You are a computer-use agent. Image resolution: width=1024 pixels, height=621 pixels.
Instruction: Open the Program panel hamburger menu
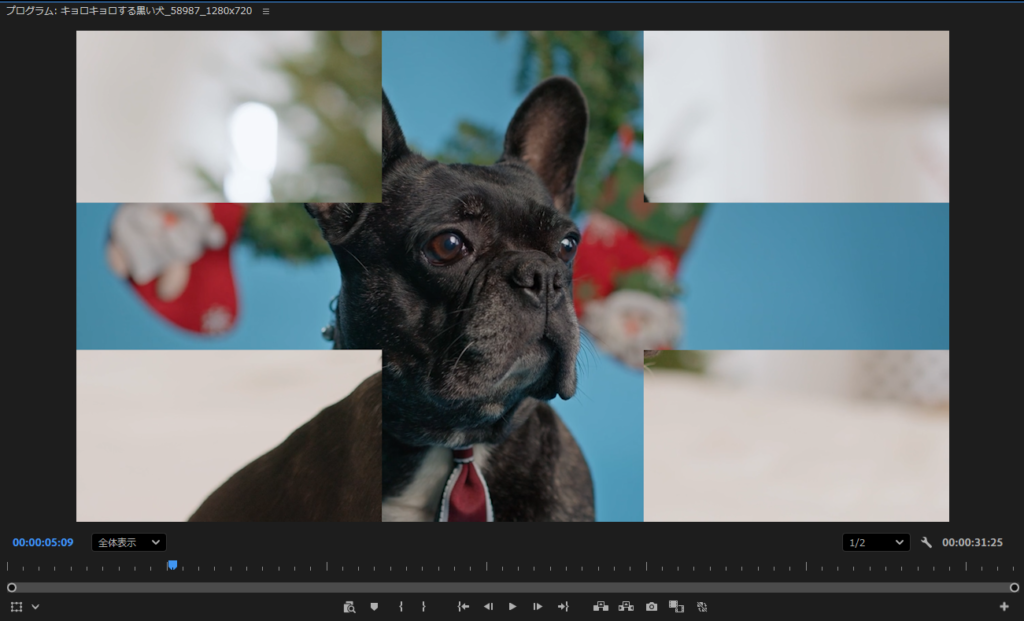(x=266, y=11)
